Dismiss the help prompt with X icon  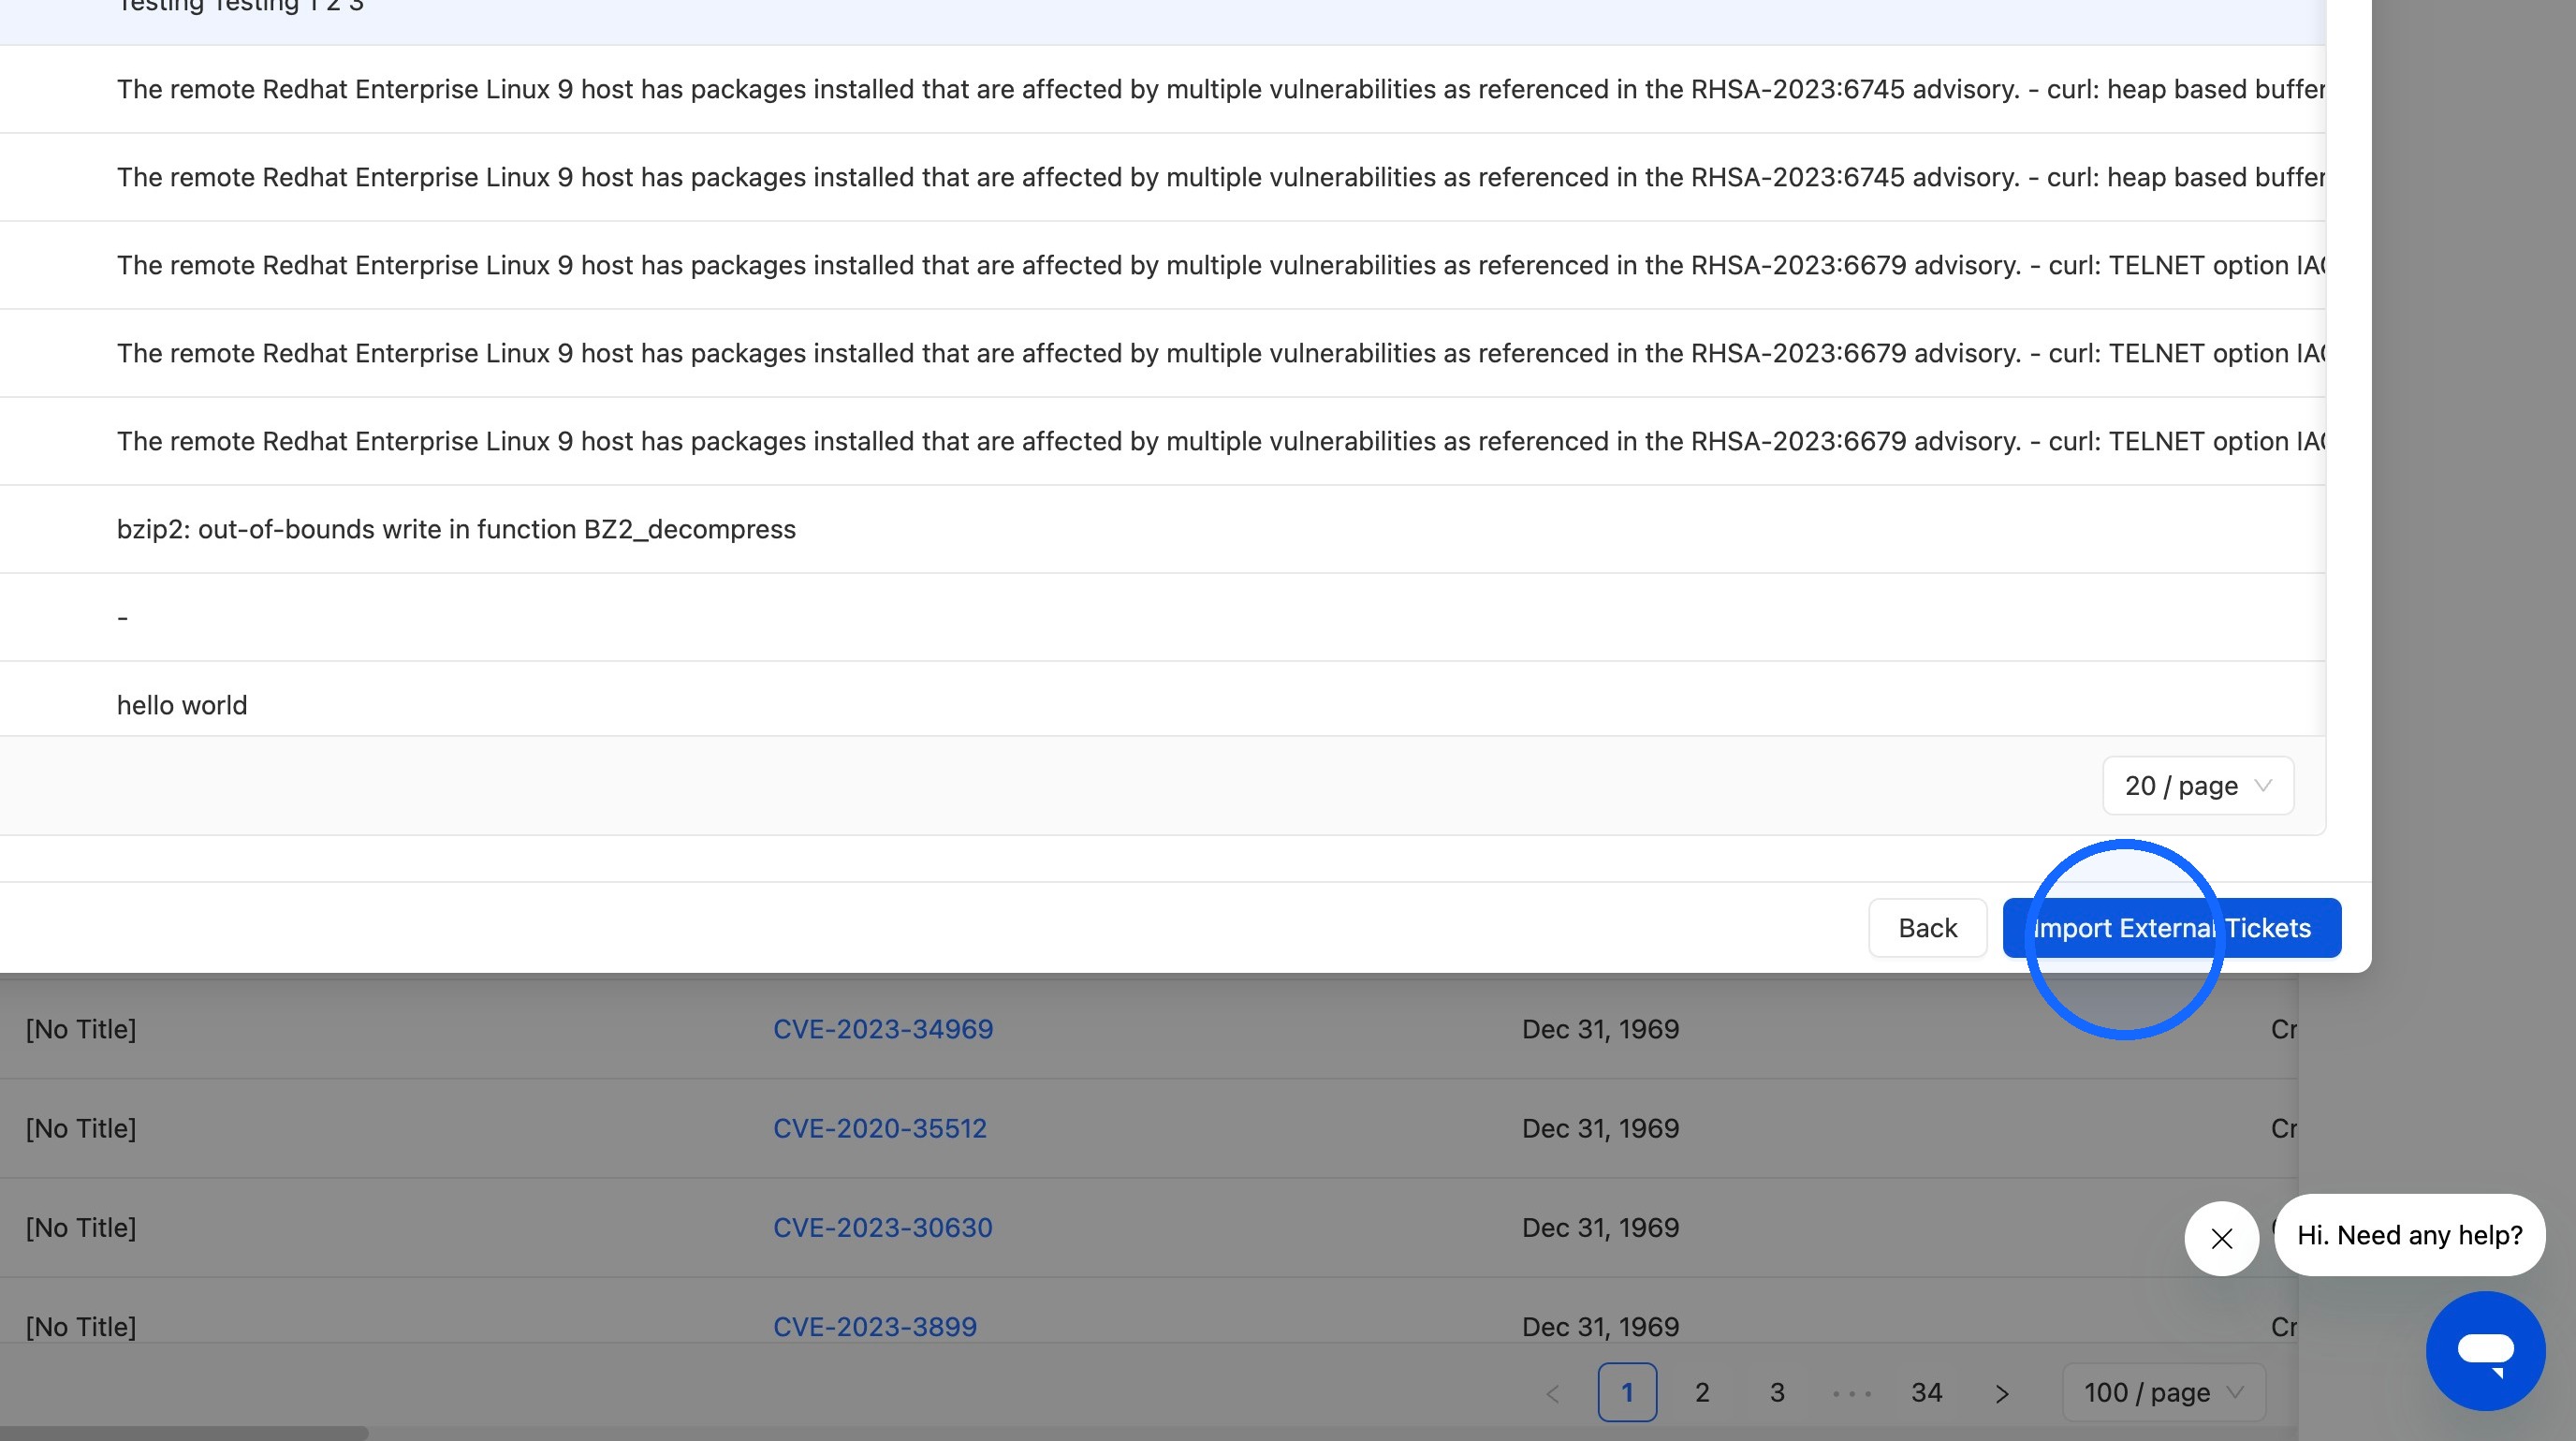click(2221, 1238)
